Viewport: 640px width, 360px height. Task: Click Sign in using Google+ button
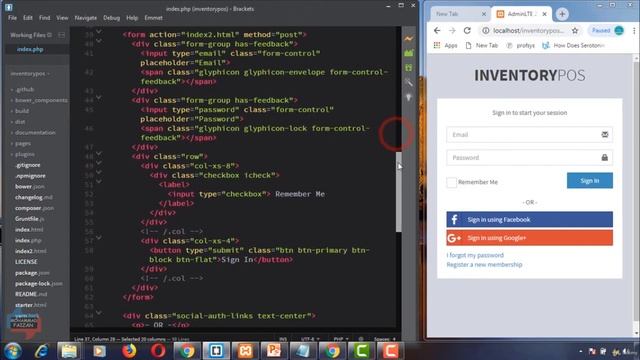(529, 238)
